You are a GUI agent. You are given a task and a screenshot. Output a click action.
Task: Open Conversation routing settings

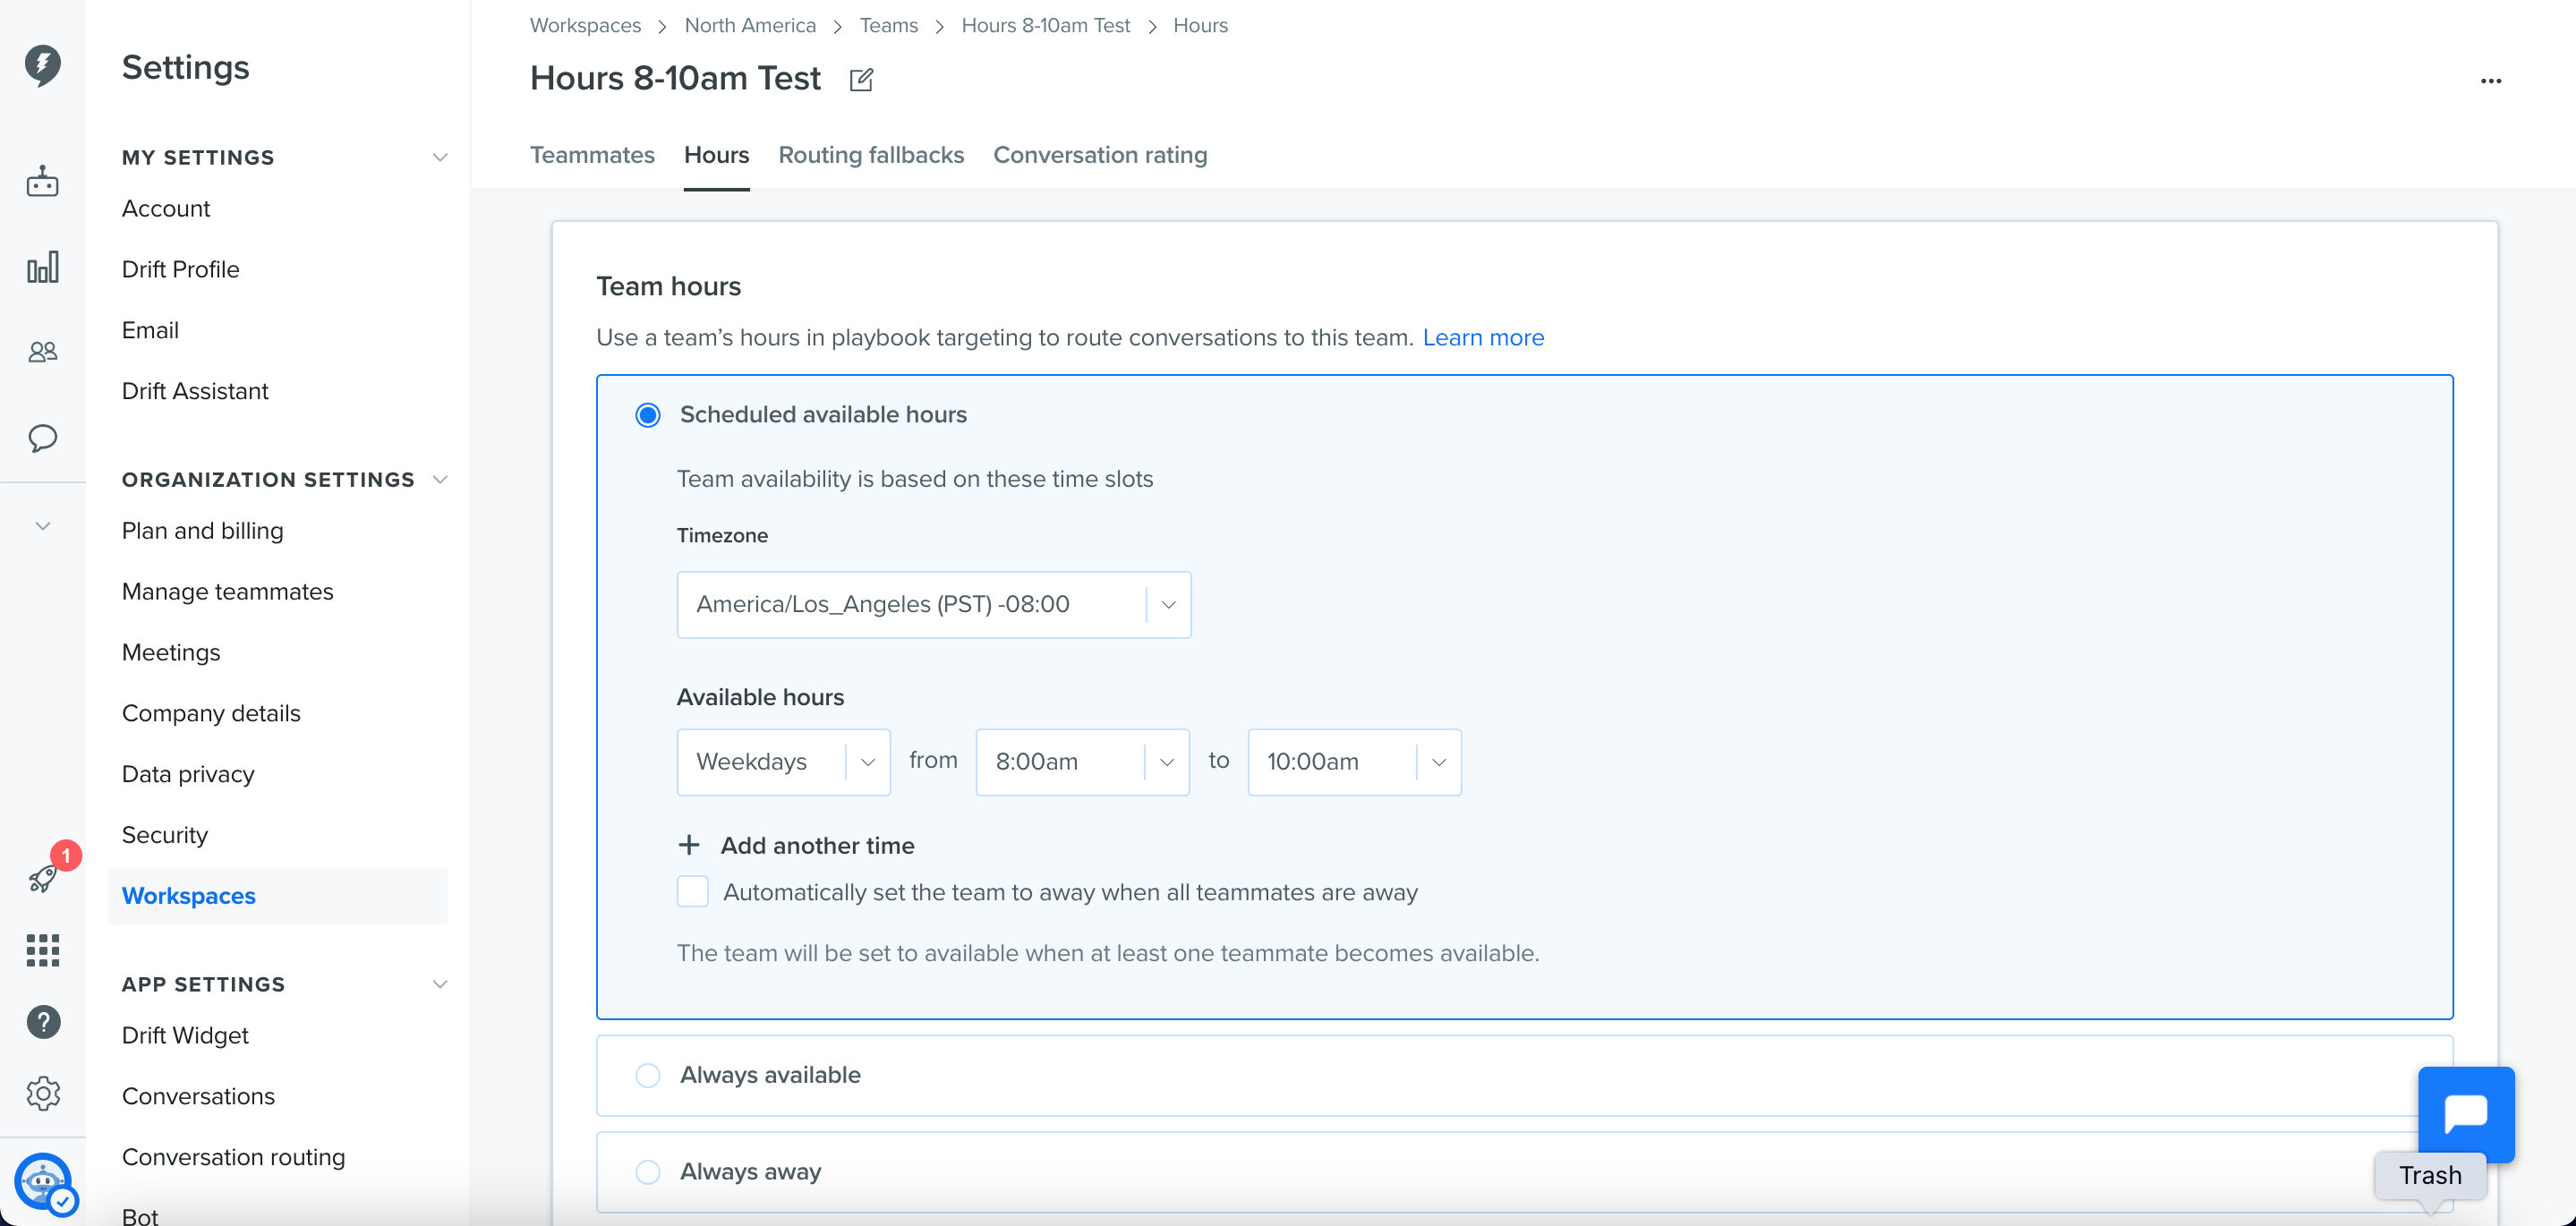(233, 1157)
